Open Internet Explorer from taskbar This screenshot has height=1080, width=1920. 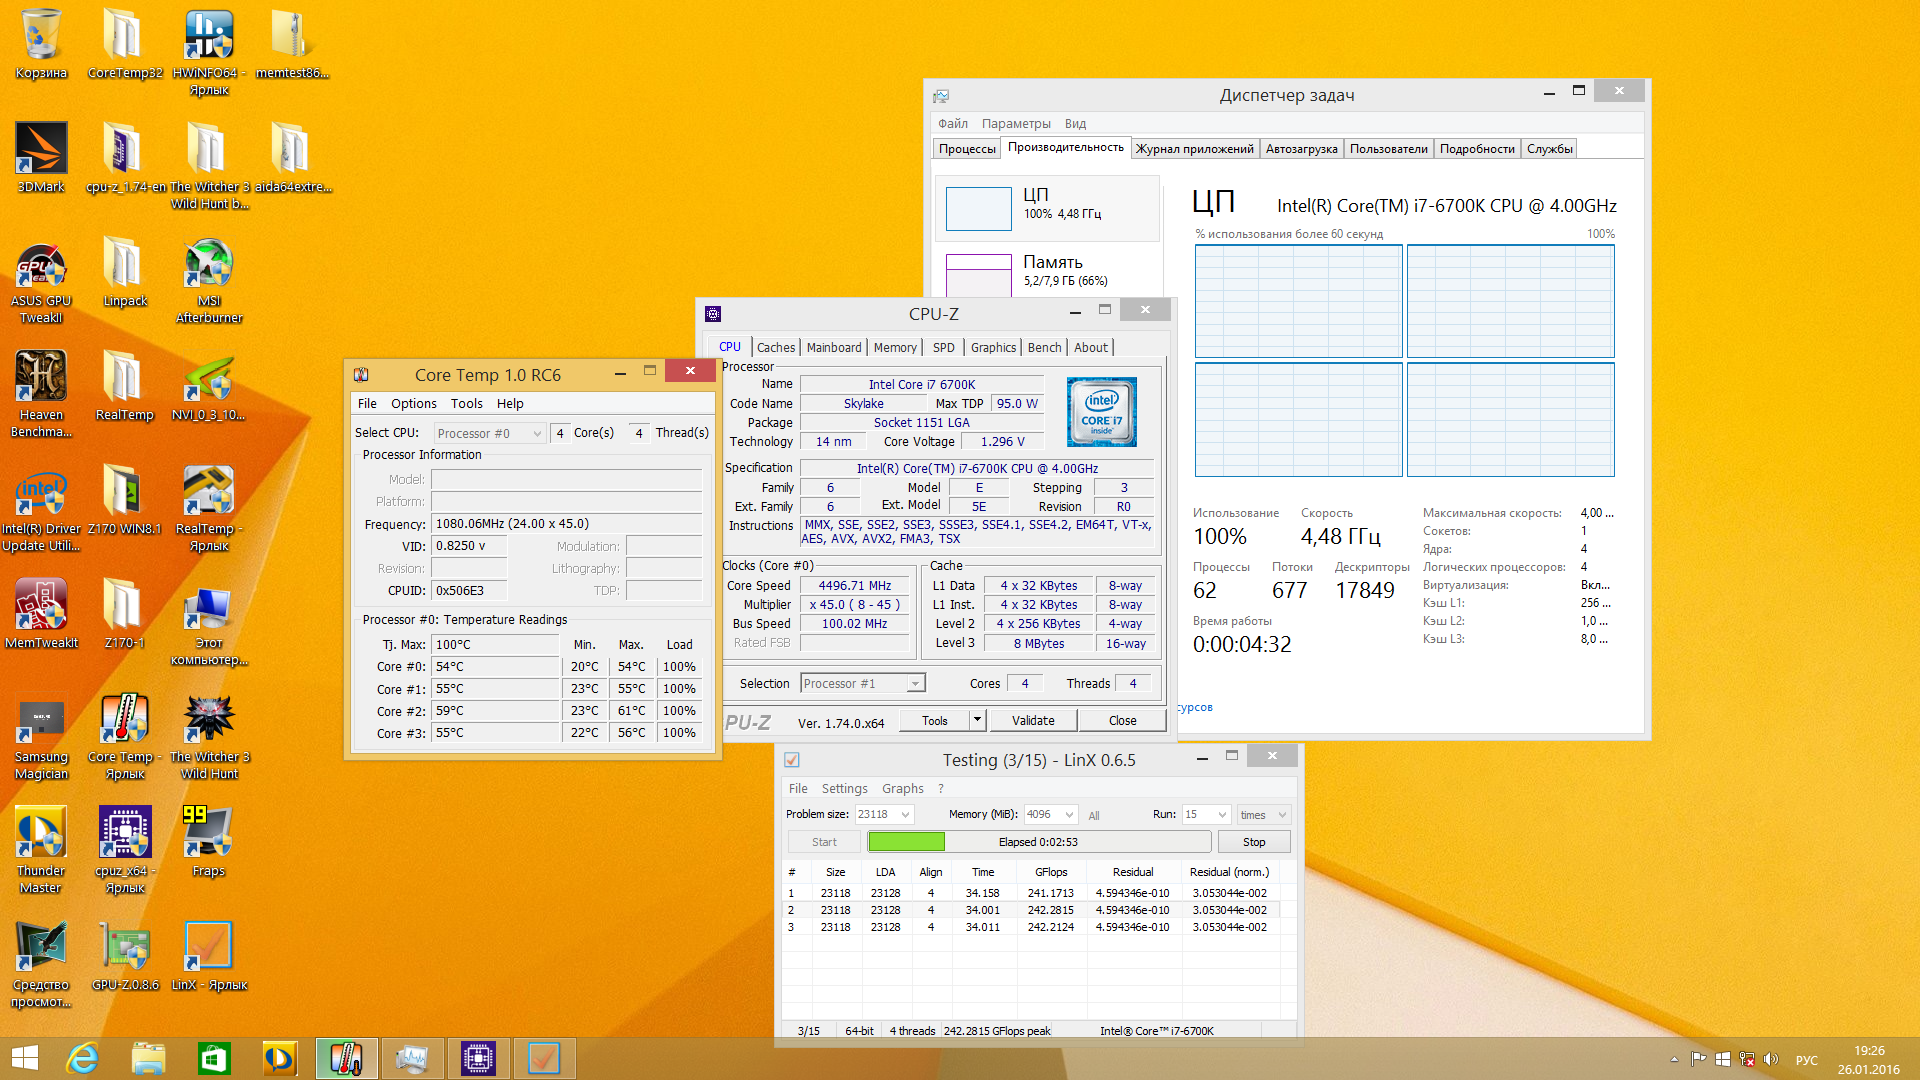coord(82,1058)
